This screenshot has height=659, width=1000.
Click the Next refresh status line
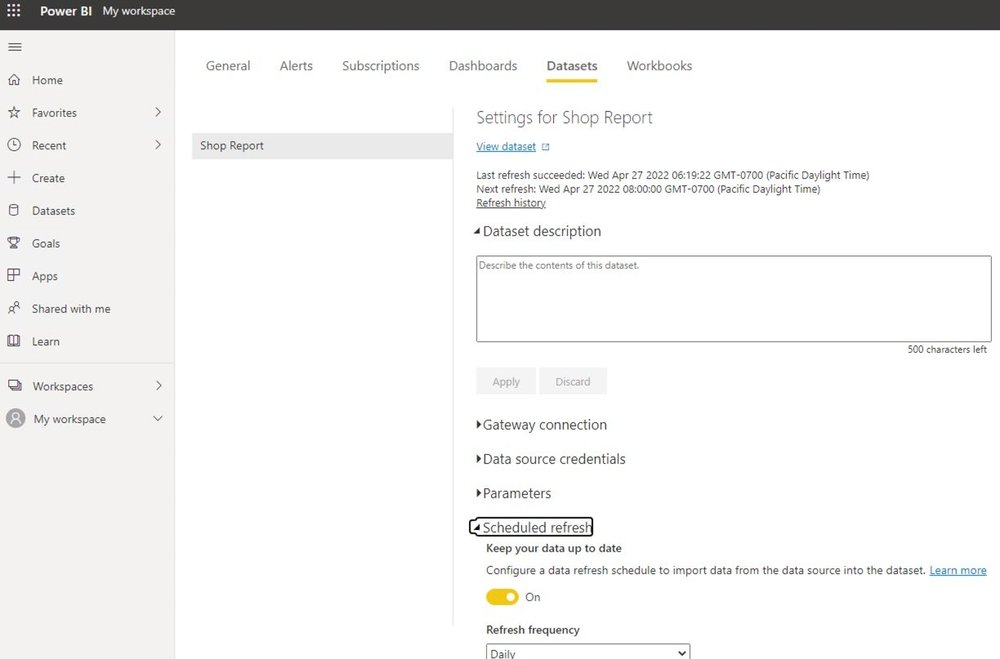(x=648, y=189)
